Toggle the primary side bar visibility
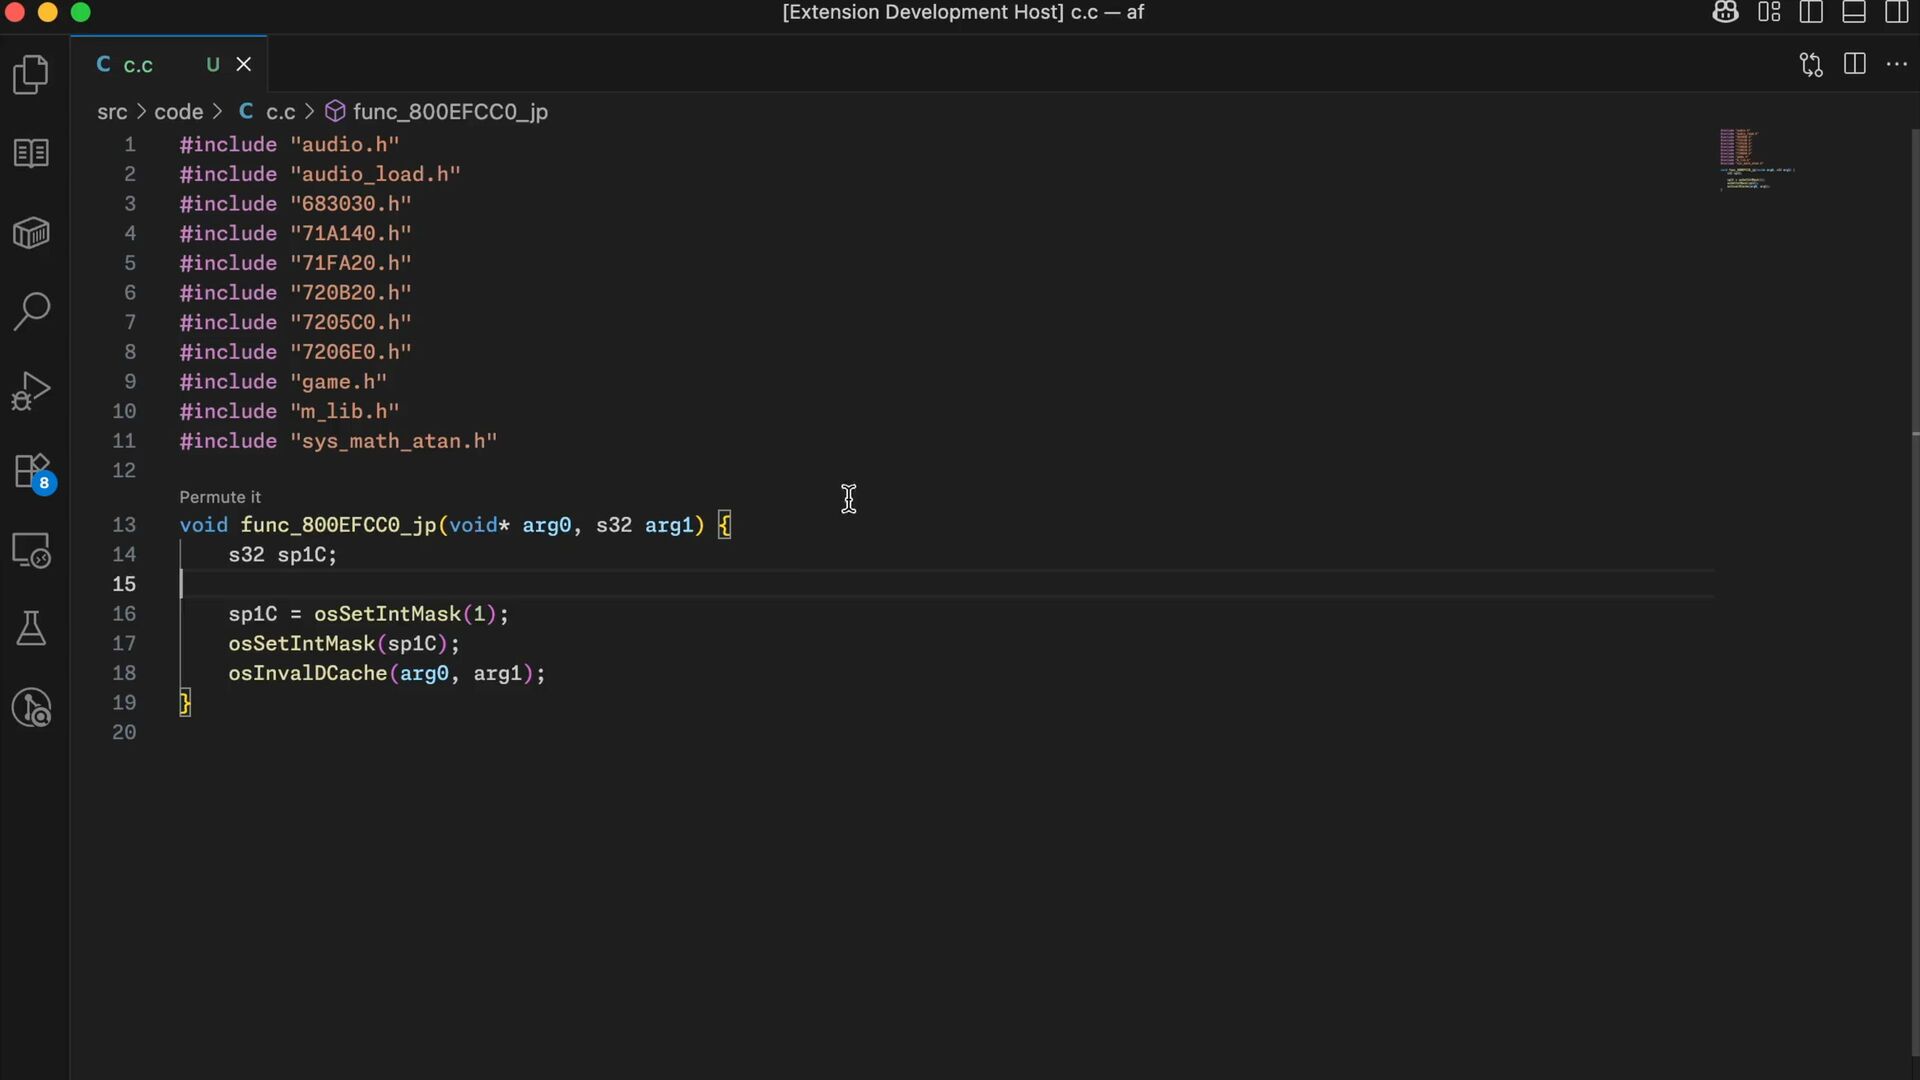 pyautogui.click(x=1811, y=13)
